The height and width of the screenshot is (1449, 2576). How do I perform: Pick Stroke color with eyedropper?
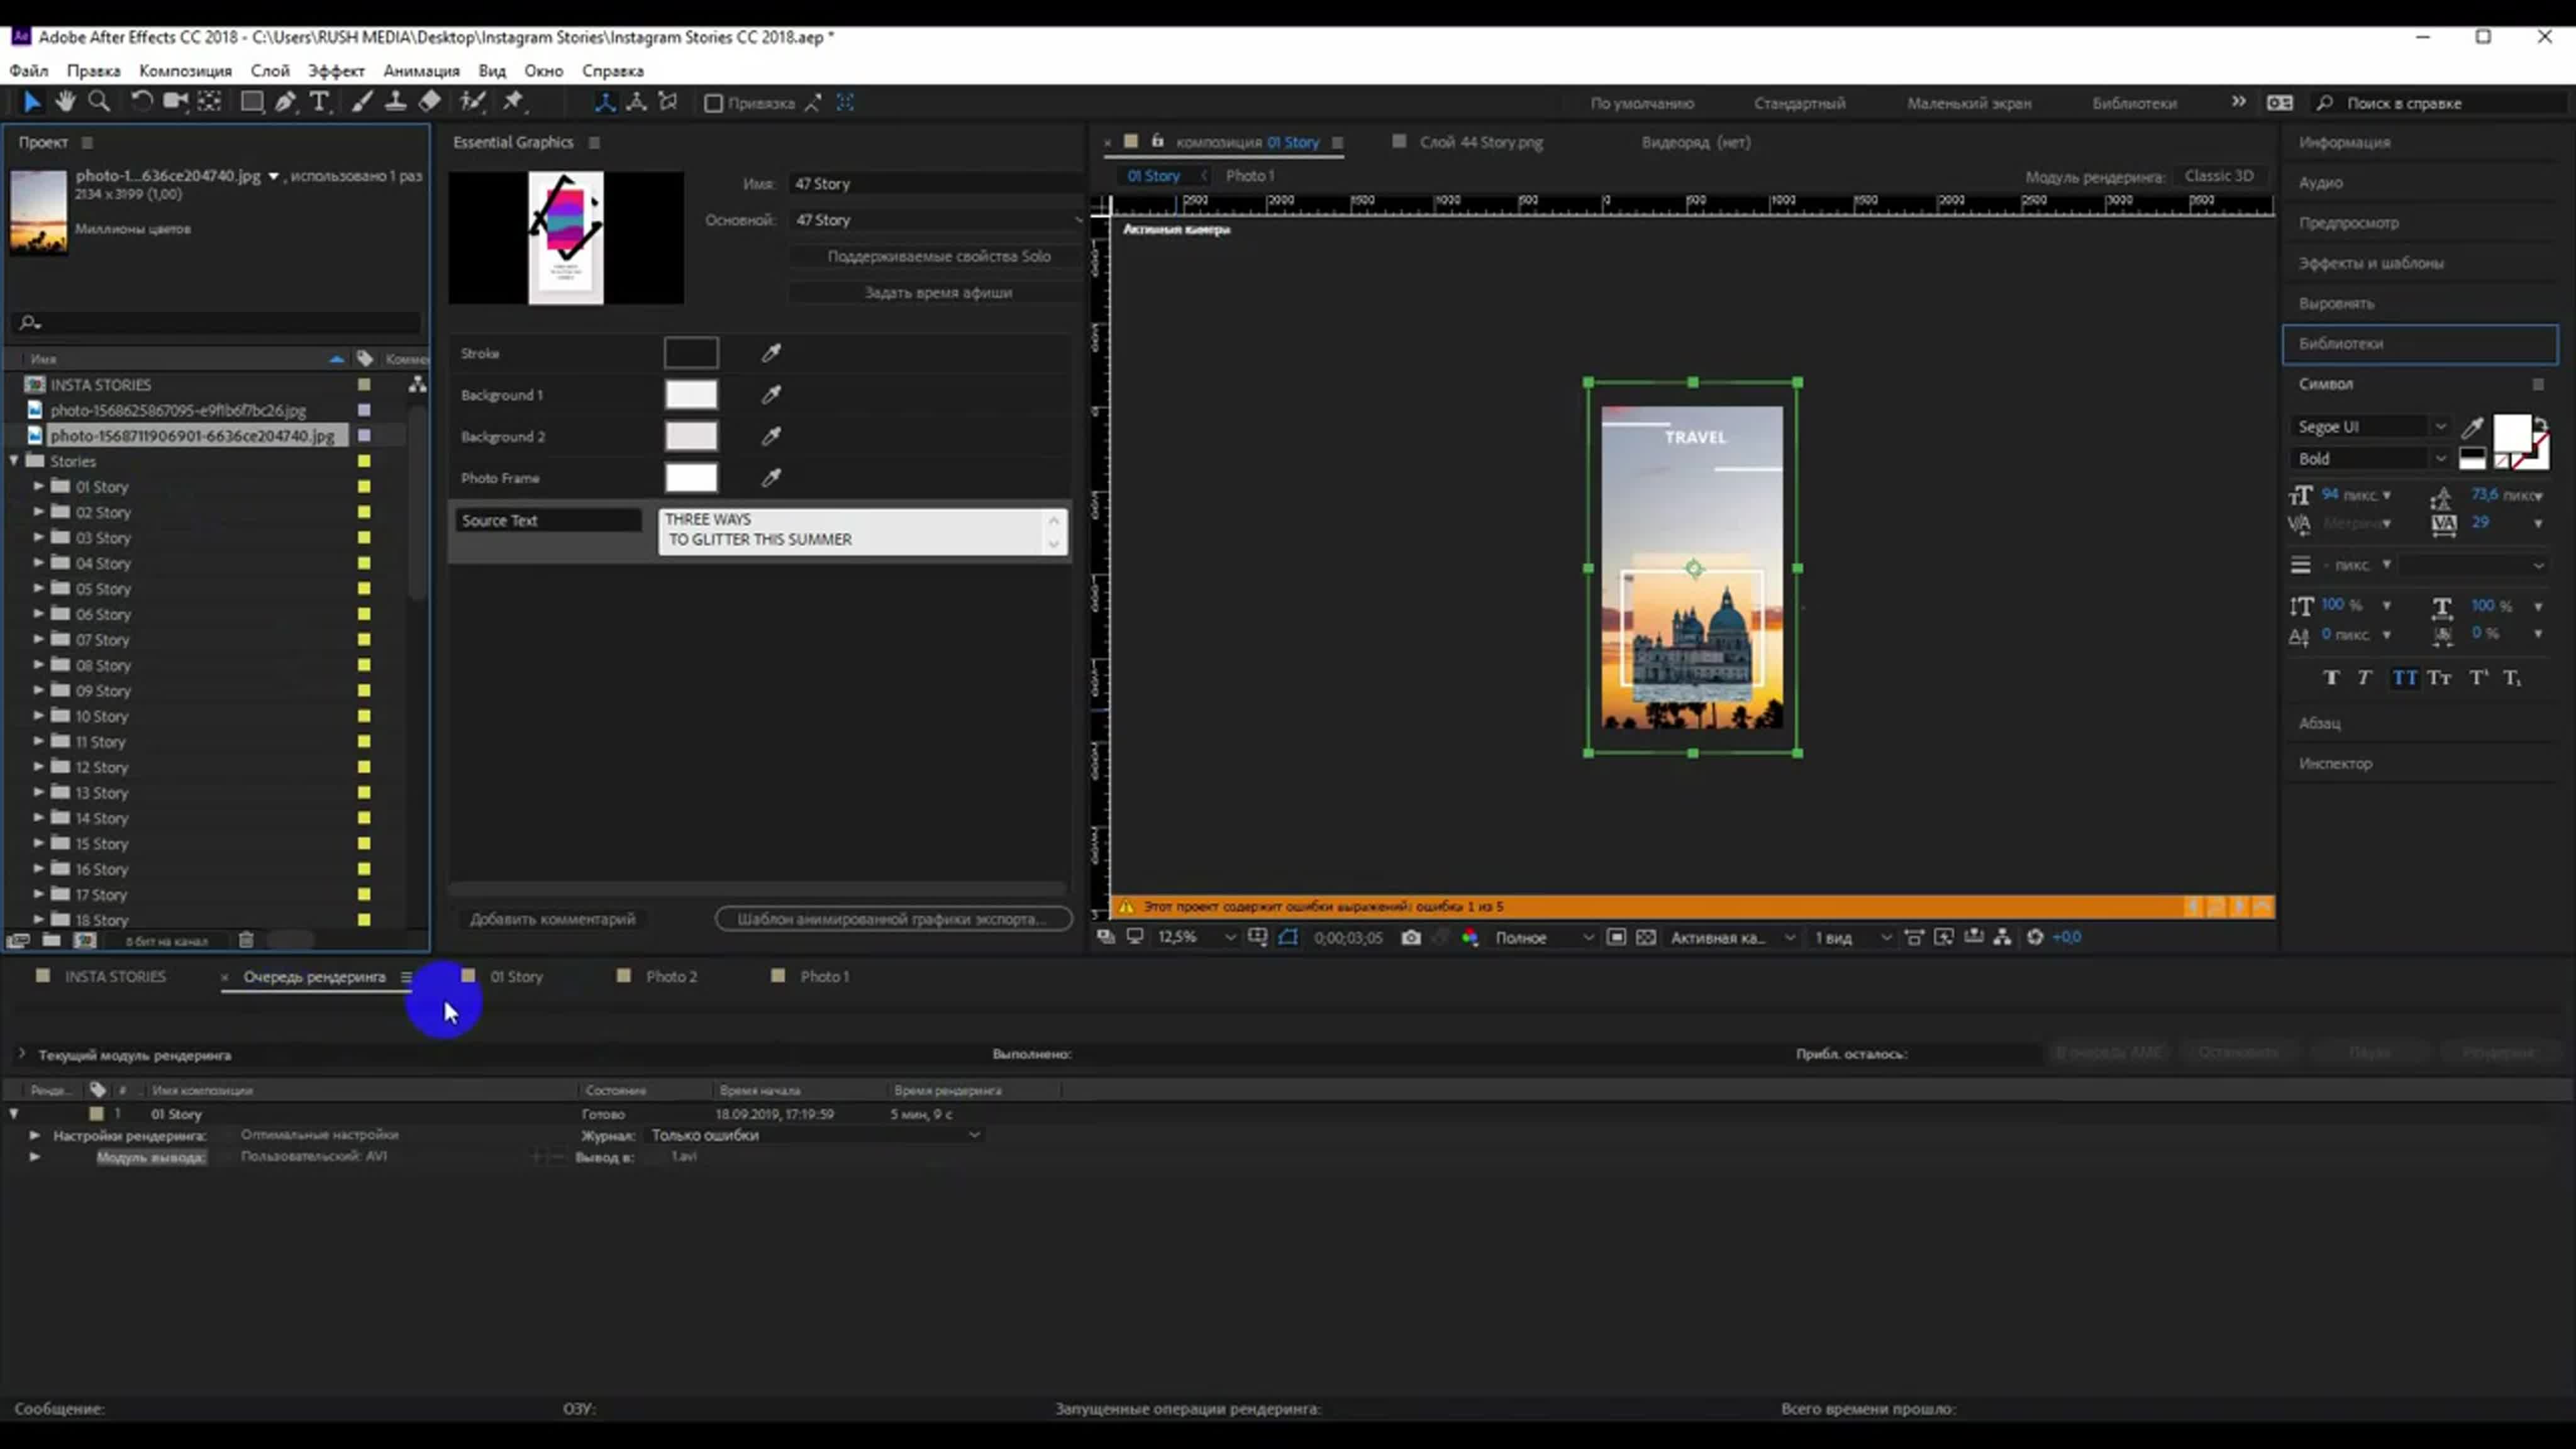771,353
